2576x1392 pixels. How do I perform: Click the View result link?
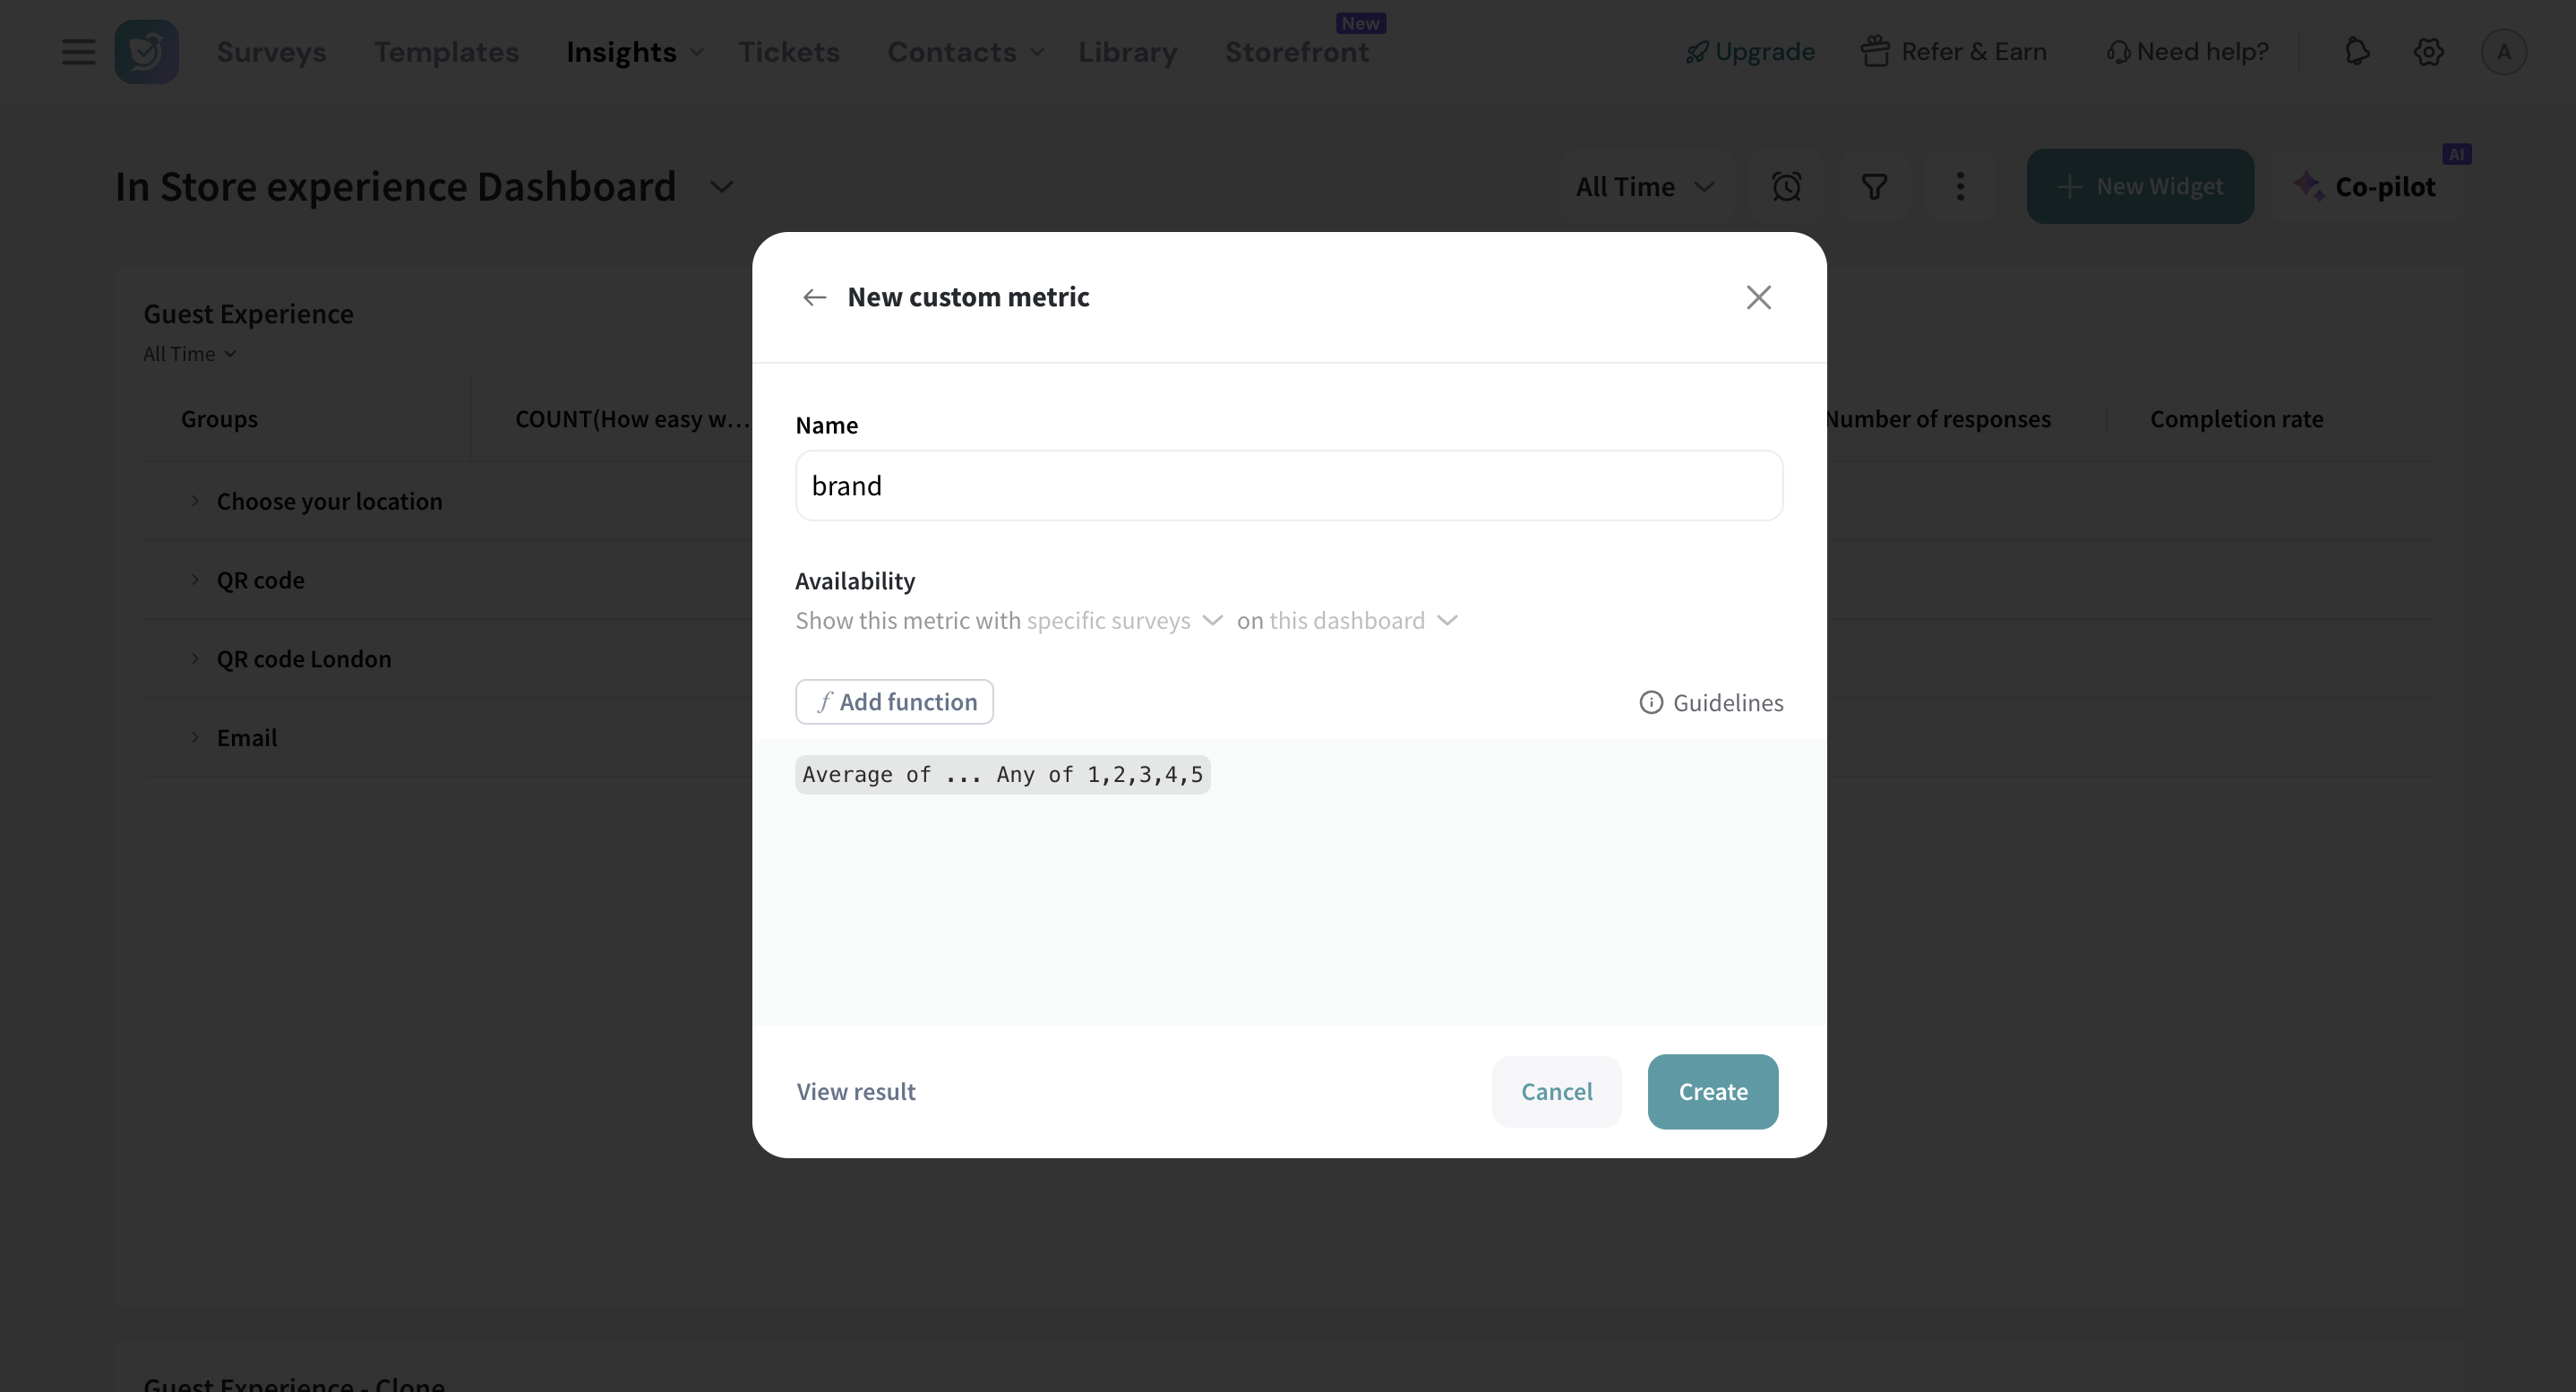coord(856,1092)
